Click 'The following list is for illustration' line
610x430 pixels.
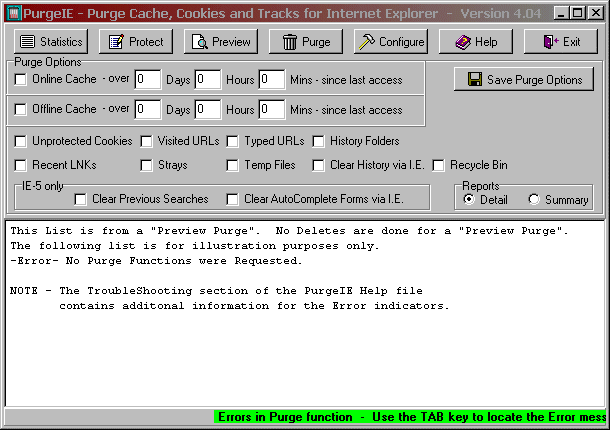pos(195,246)
